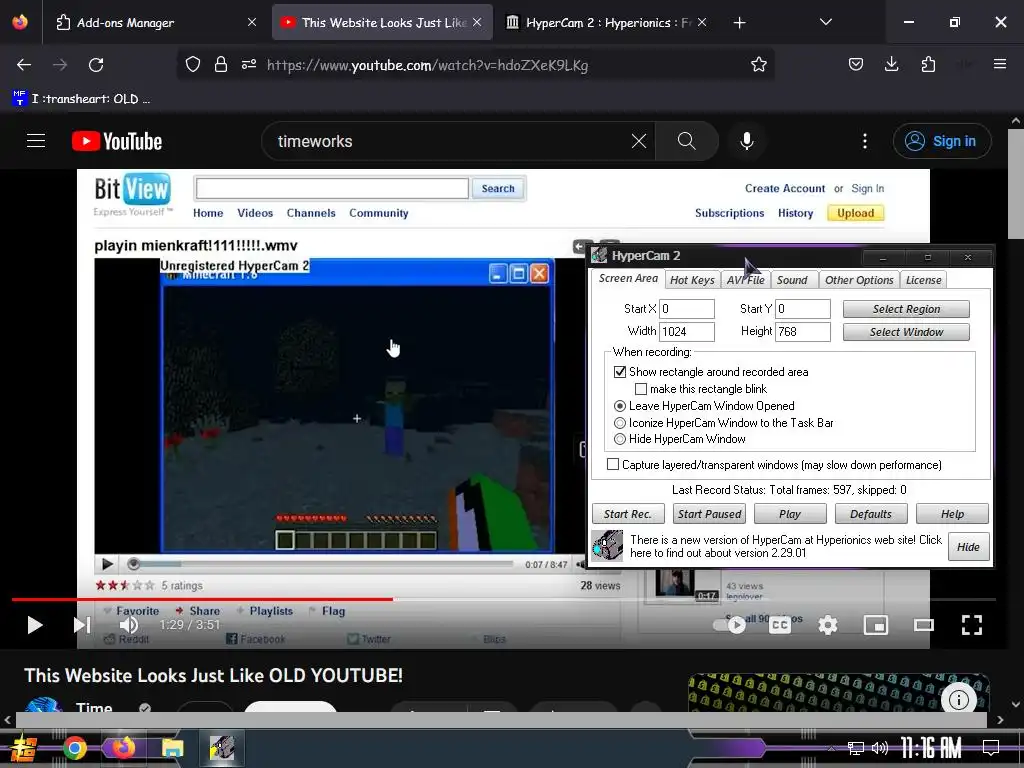View site security lock information
The height and width of the screenshot is (768, 1024).
click(x=221, y=65)
